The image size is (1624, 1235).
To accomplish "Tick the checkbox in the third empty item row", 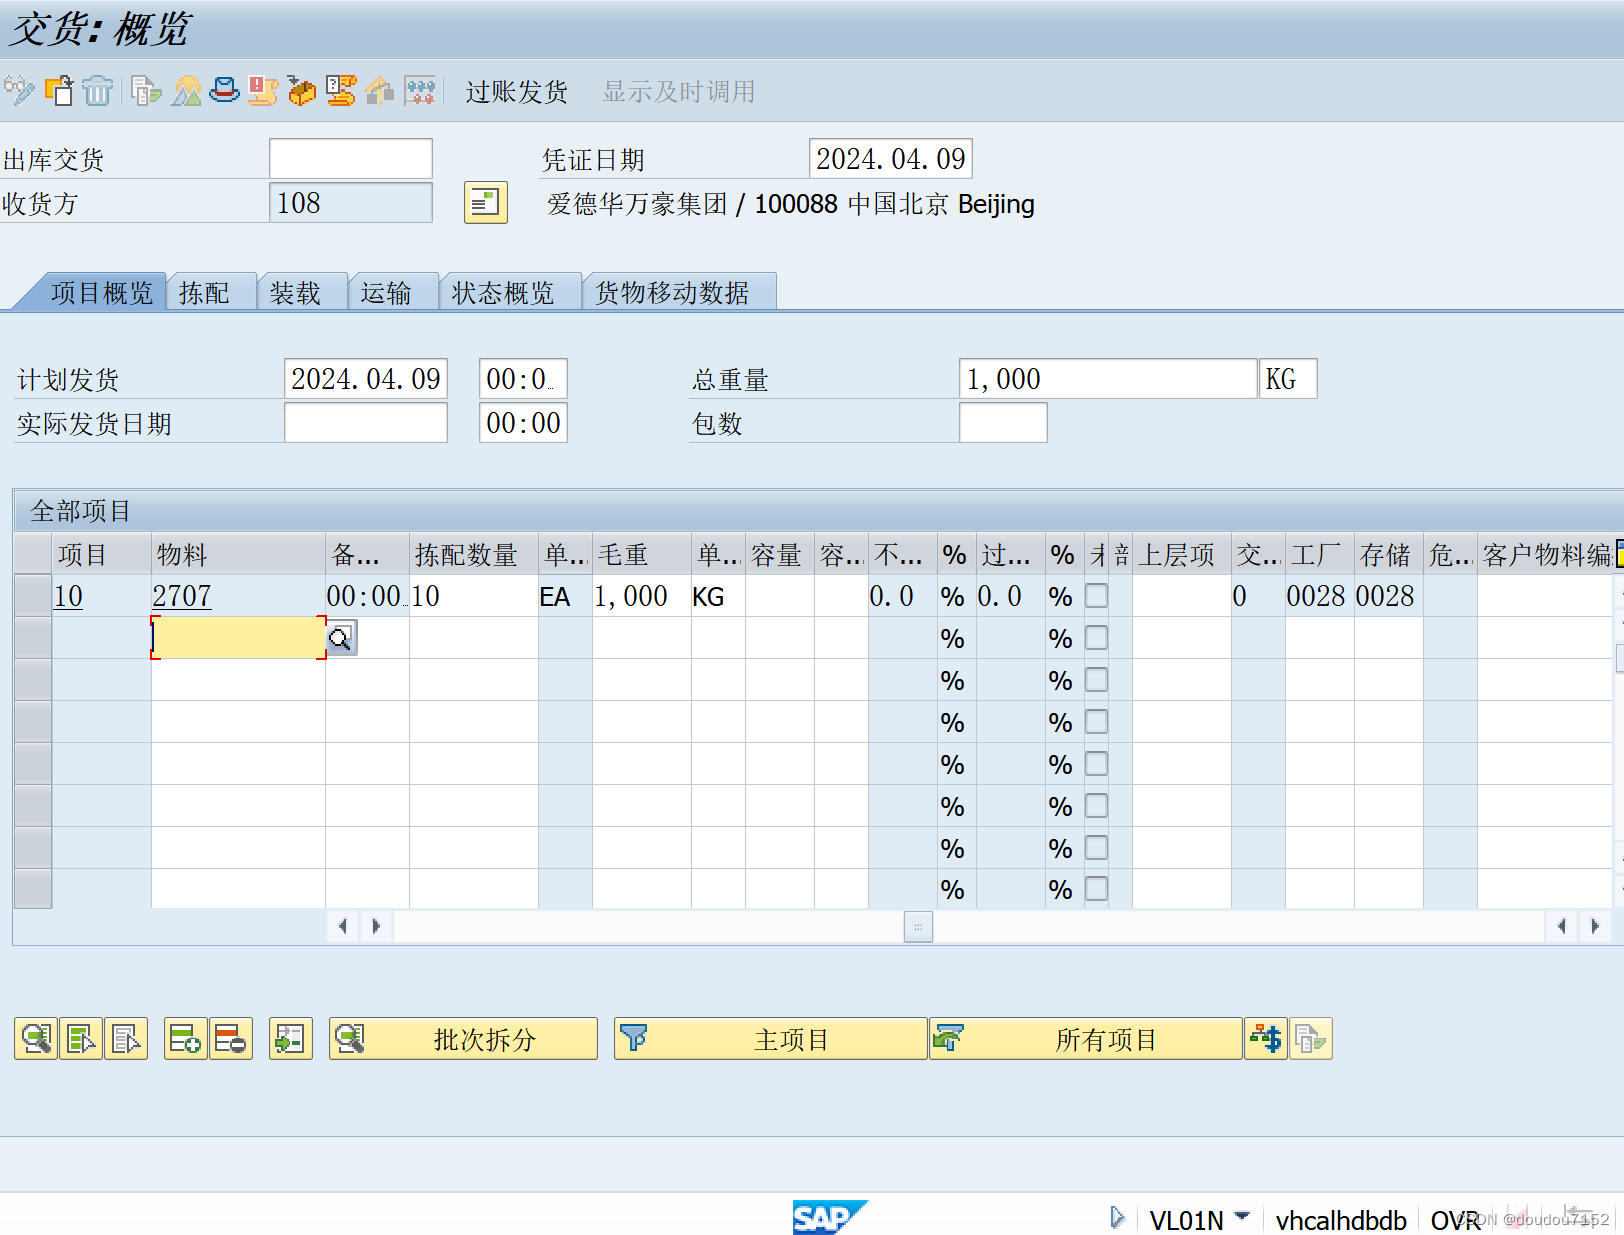I will [1097, 679].
